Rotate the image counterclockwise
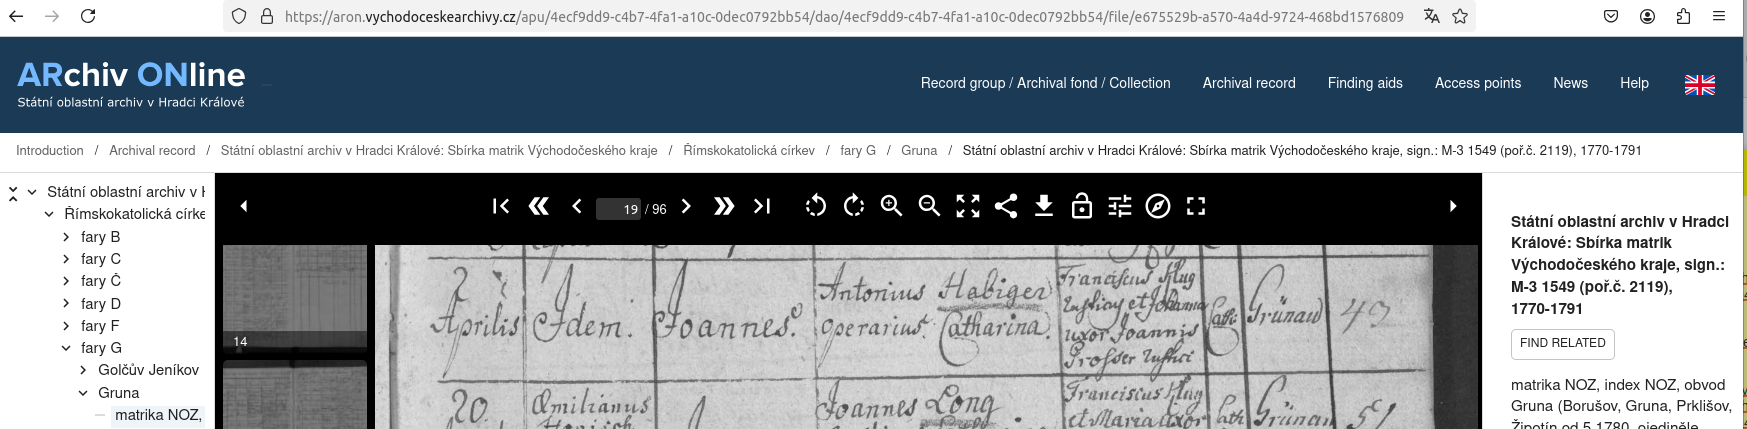This screenshot has width=1747, height=429. [x=816, y=206]
